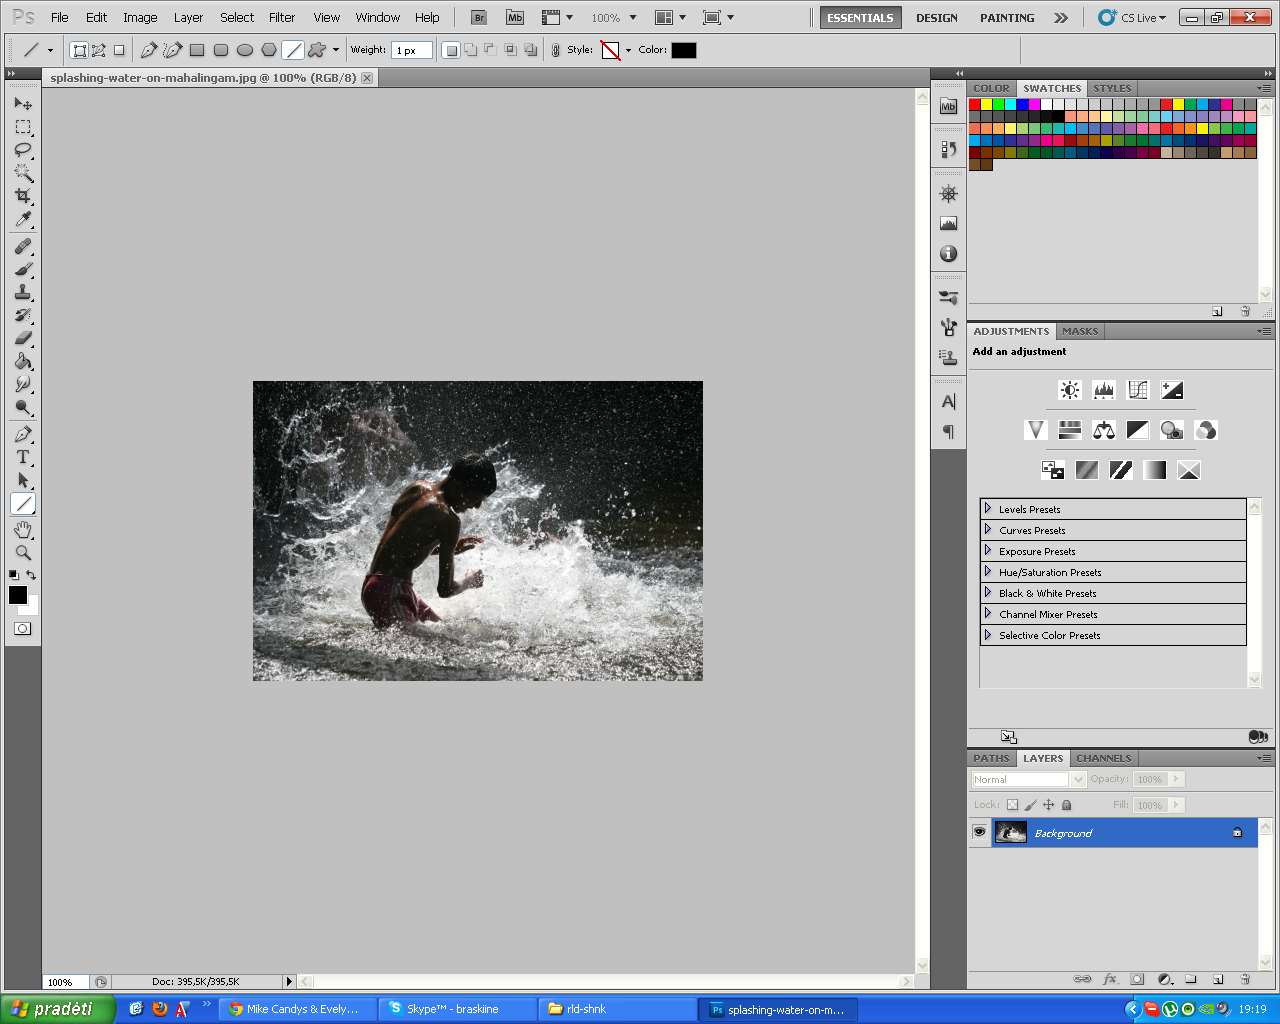Select the Zoom tool

coord(23,553)
